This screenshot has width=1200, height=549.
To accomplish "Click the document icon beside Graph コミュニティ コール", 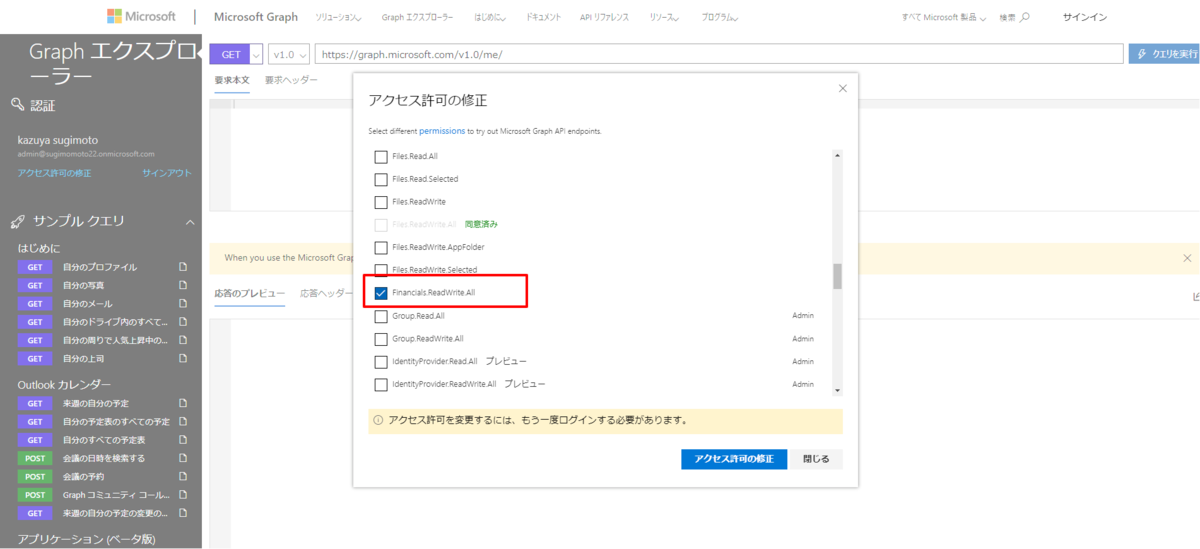I will tap(183, 495).
